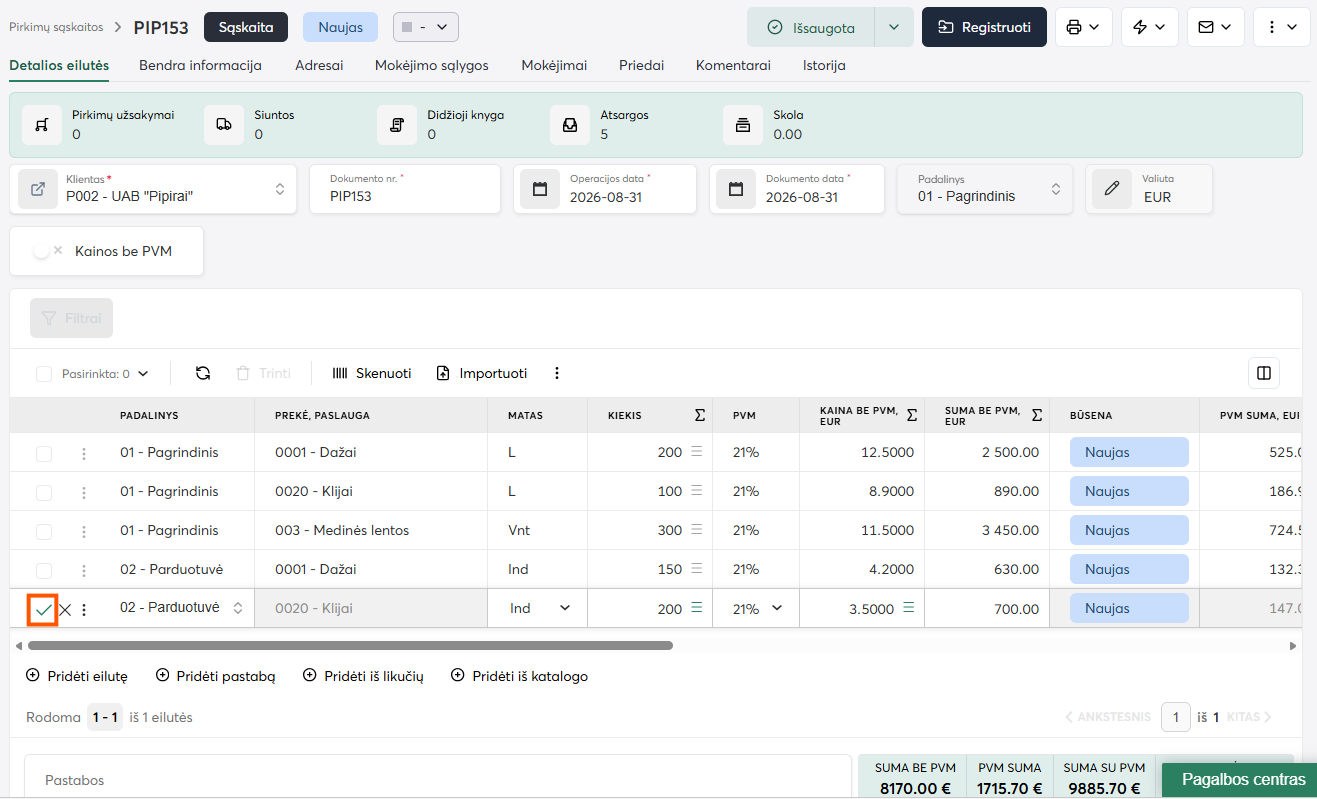Open the email envelope menu
Image resolution: width=1317 pixels, height=799 pixels.
pyautogui.click(x=1216, y=27)
